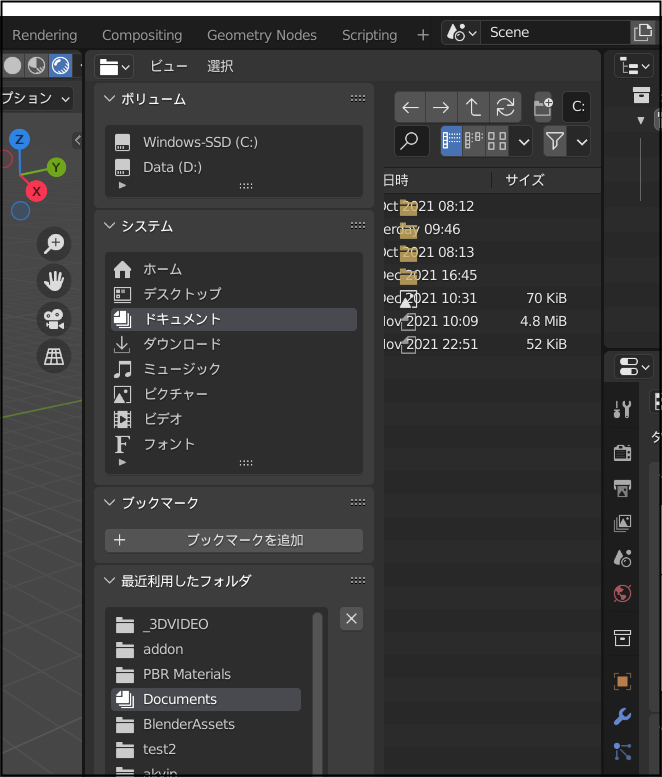Screen dimensions: 662x777
Task: Click the Scene name field
Action: (x=555, y=33)
